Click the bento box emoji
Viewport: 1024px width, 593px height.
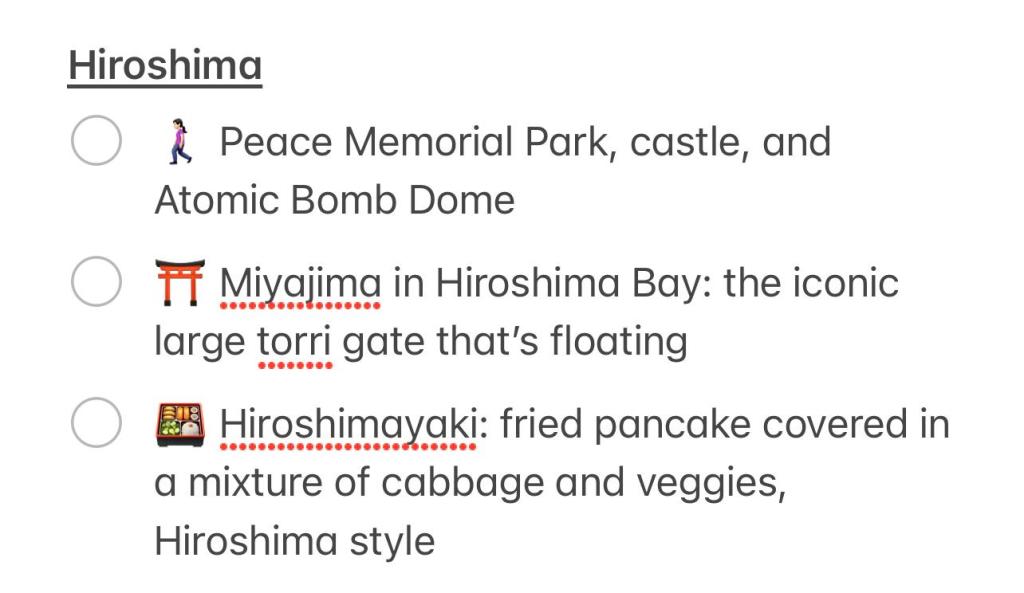coord(181,425)
